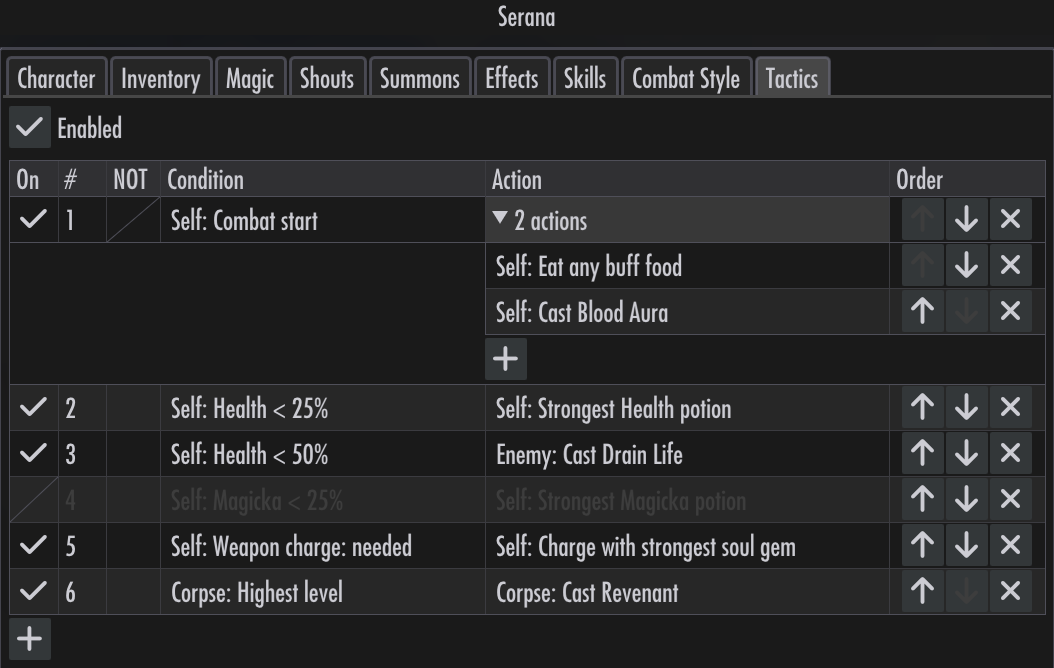Change the Strongest Health potion action
This screenshot has height=668, width=1054.
point(687,408)
